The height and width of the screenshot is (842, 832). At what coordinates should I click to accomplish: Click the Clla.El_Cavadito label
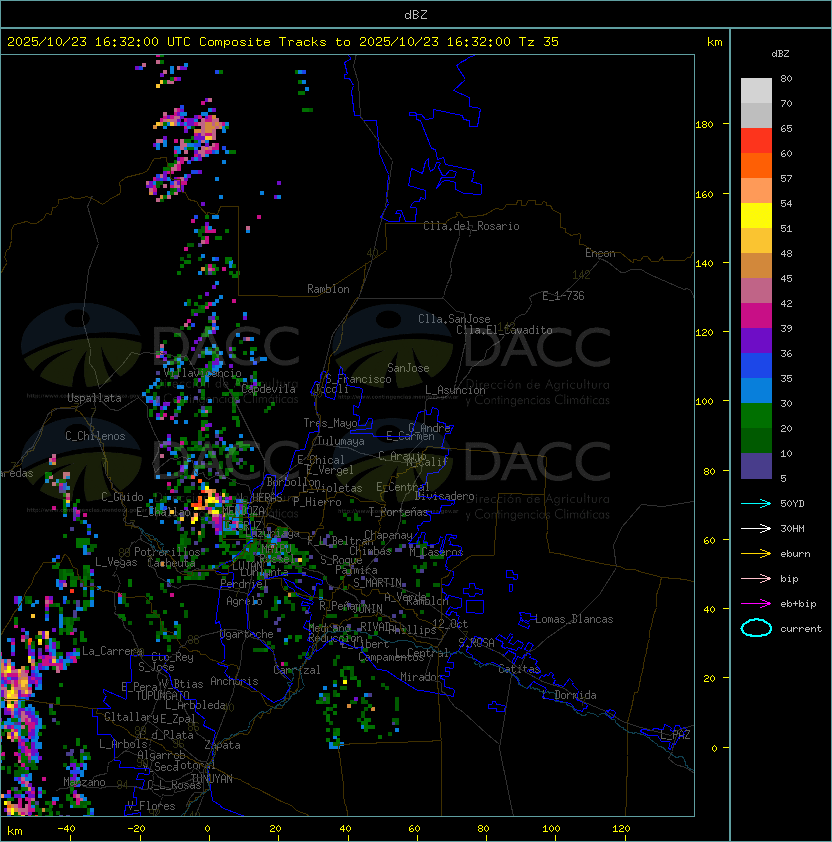pyautogui.click(x=504, y=330)
